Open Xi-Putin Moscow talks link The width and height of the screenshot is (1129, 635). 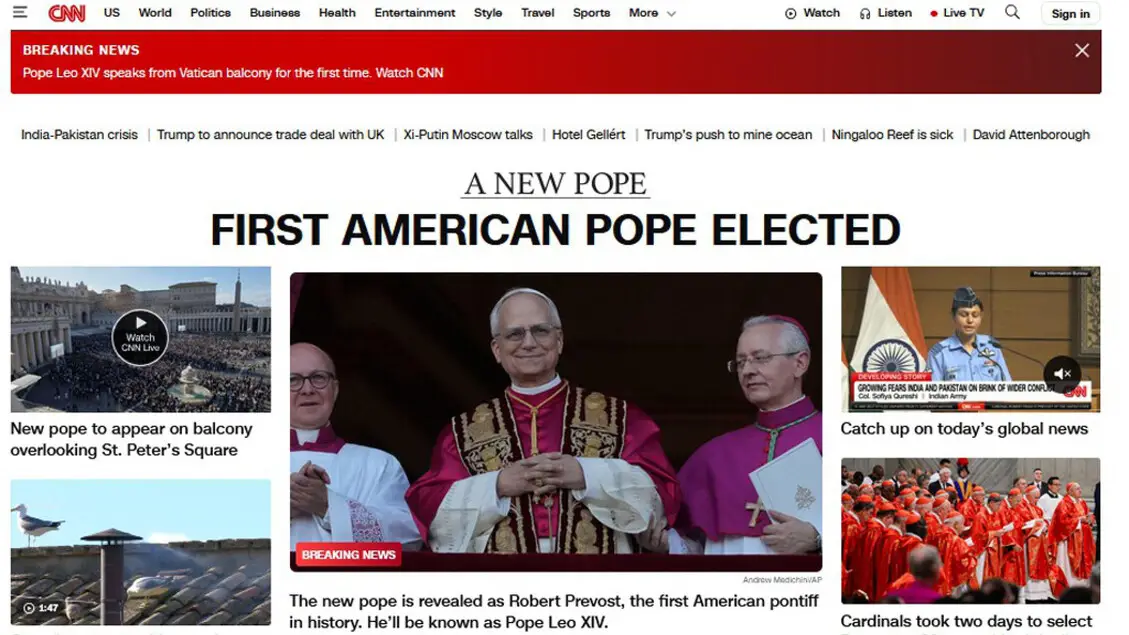click(468, 135)
